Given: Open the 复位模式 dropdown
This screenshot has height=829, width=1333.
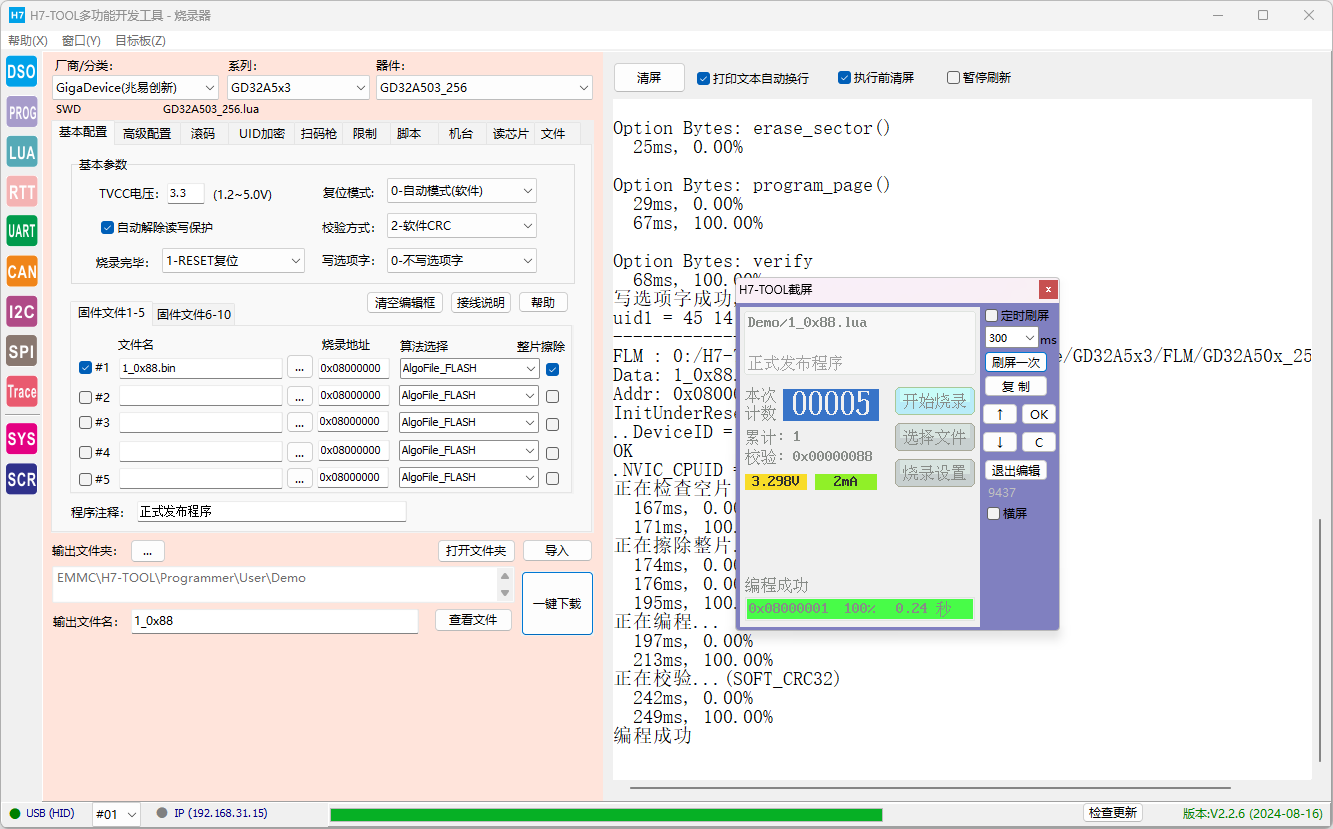Looking at the screenshot, I should pyautogui.click(x=462, y=190).
